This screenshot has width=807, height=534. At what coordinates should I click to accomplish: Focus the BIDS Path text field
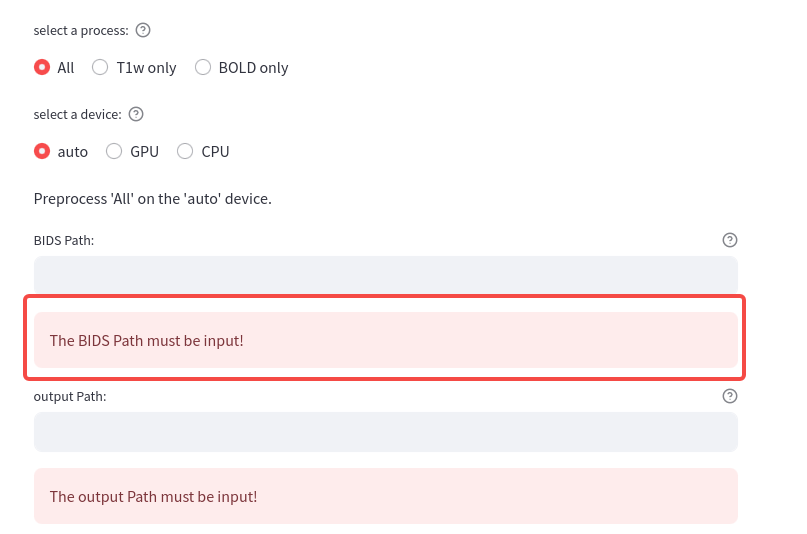tap(385, 275)
